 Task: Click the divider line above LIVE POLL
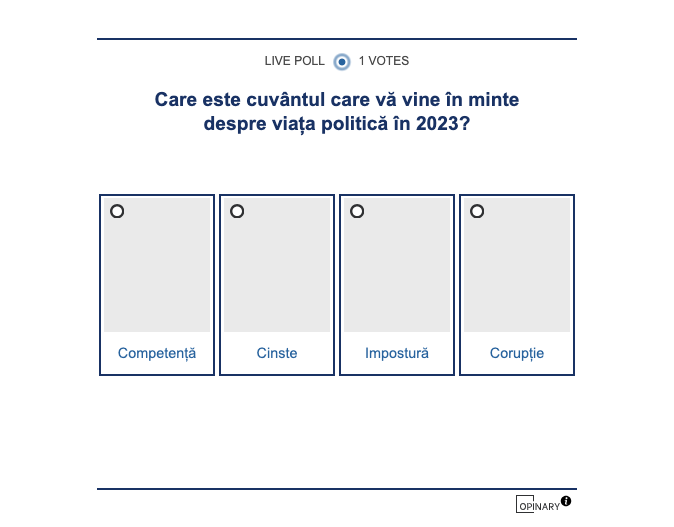(x=337, y=39)
